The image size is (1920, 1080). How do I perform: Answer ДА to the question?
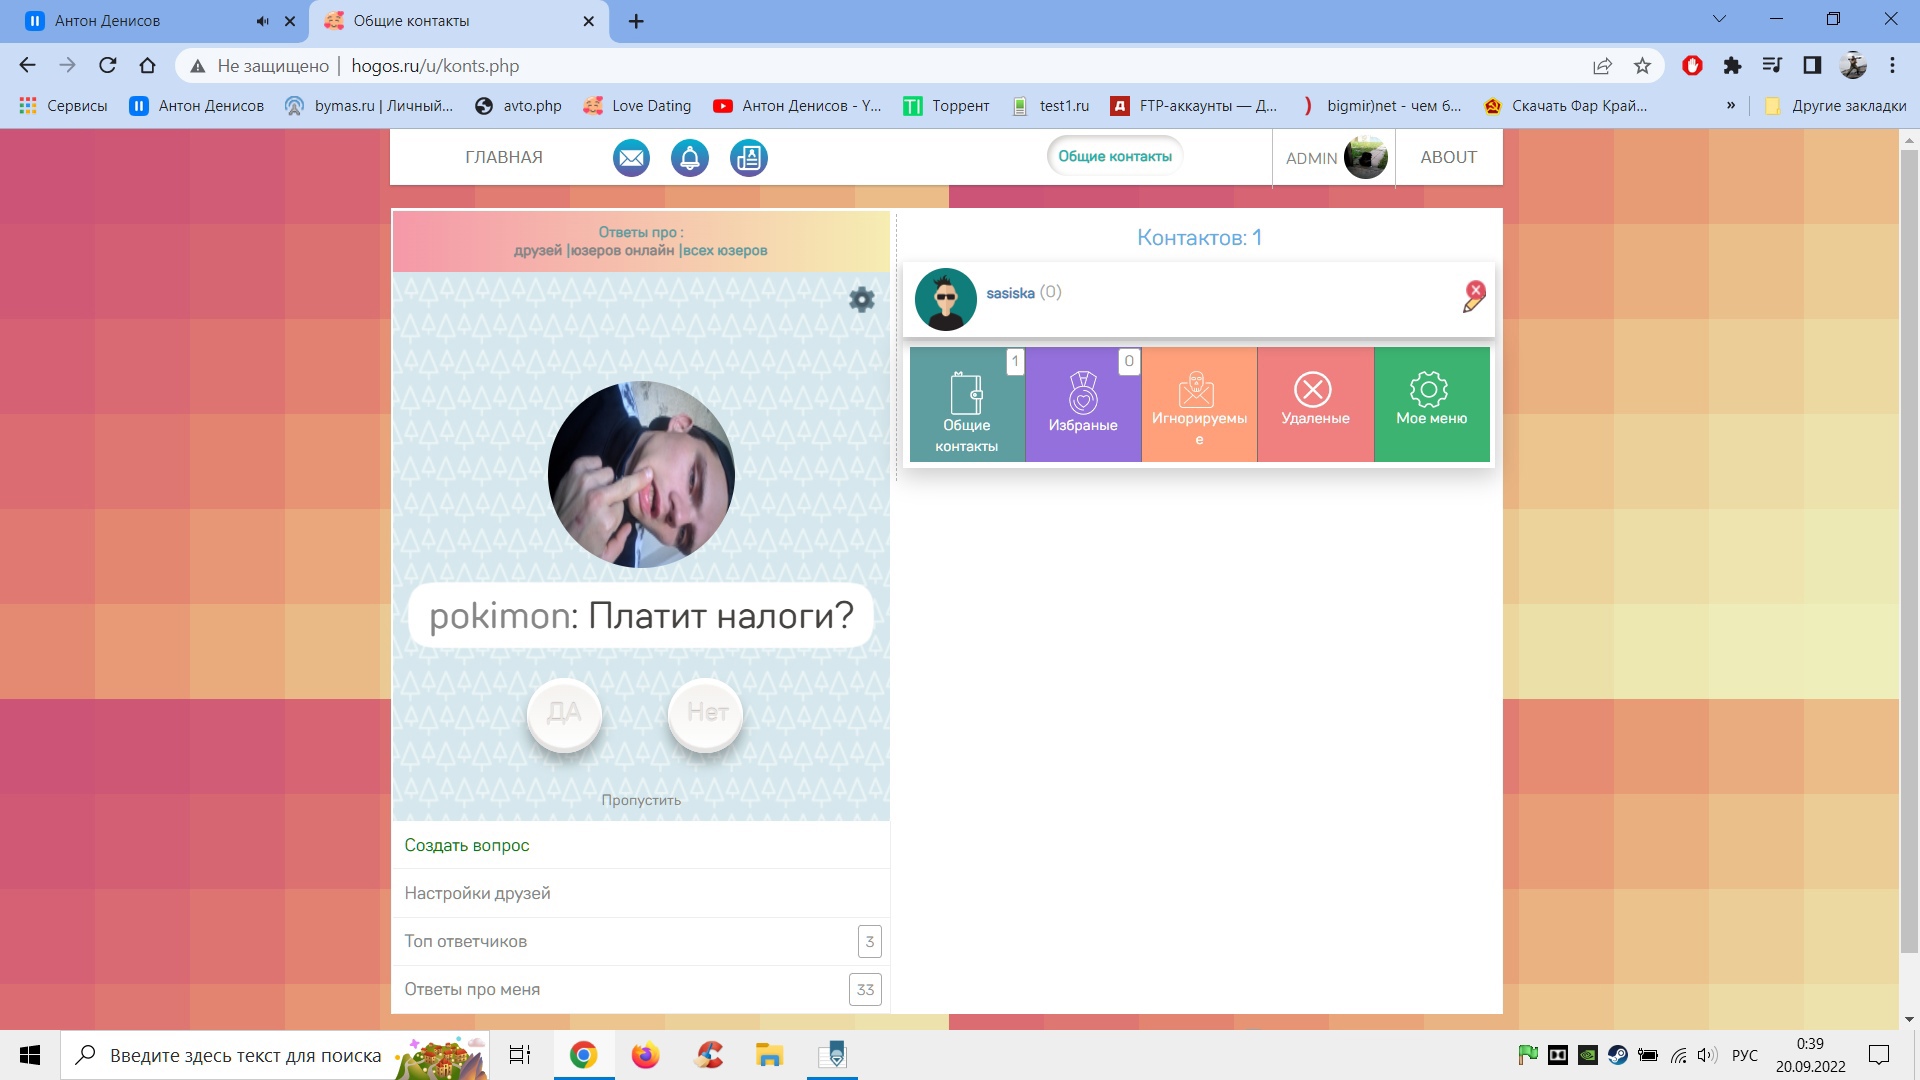[x=564, y=713]
